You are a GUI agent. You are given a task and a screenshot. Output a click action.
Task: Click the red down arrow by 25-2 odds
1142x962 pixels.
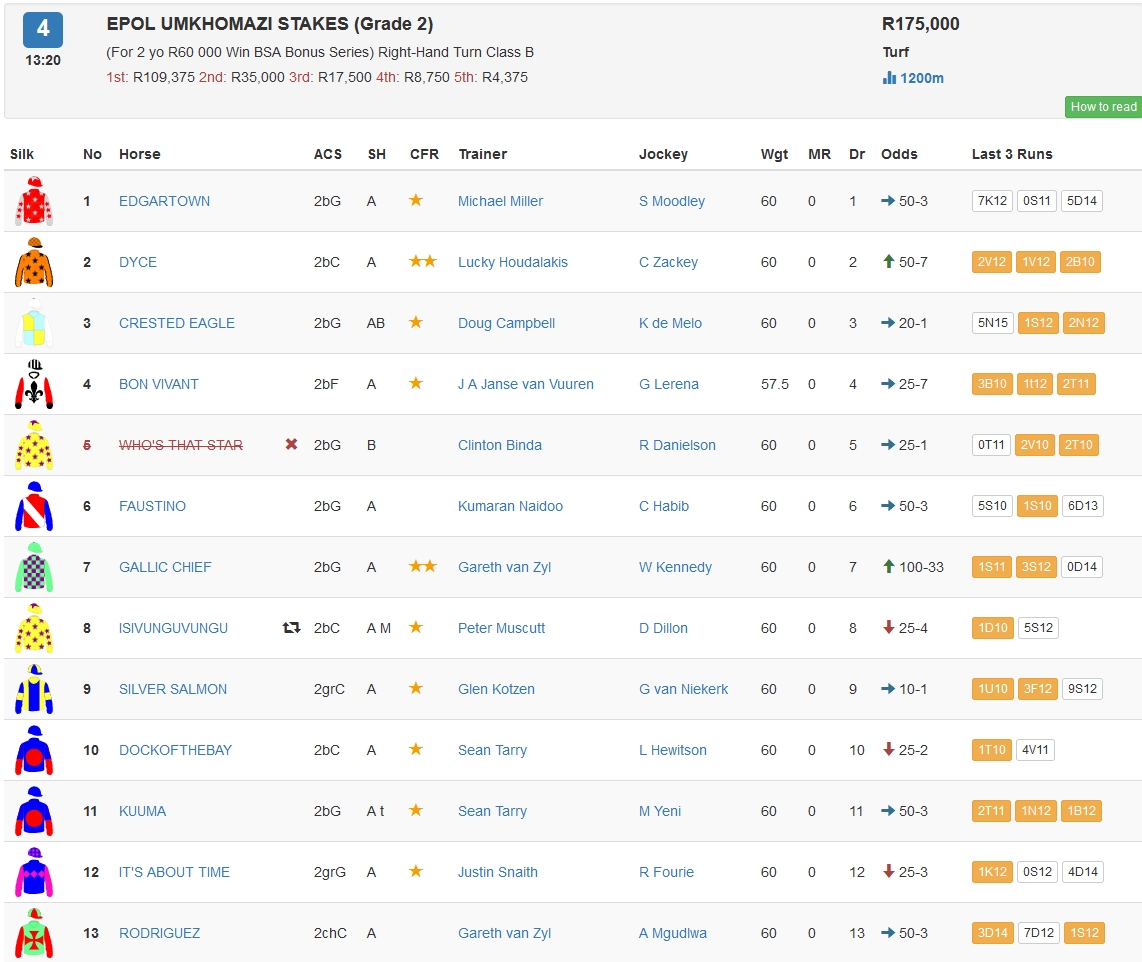point(887,750)
